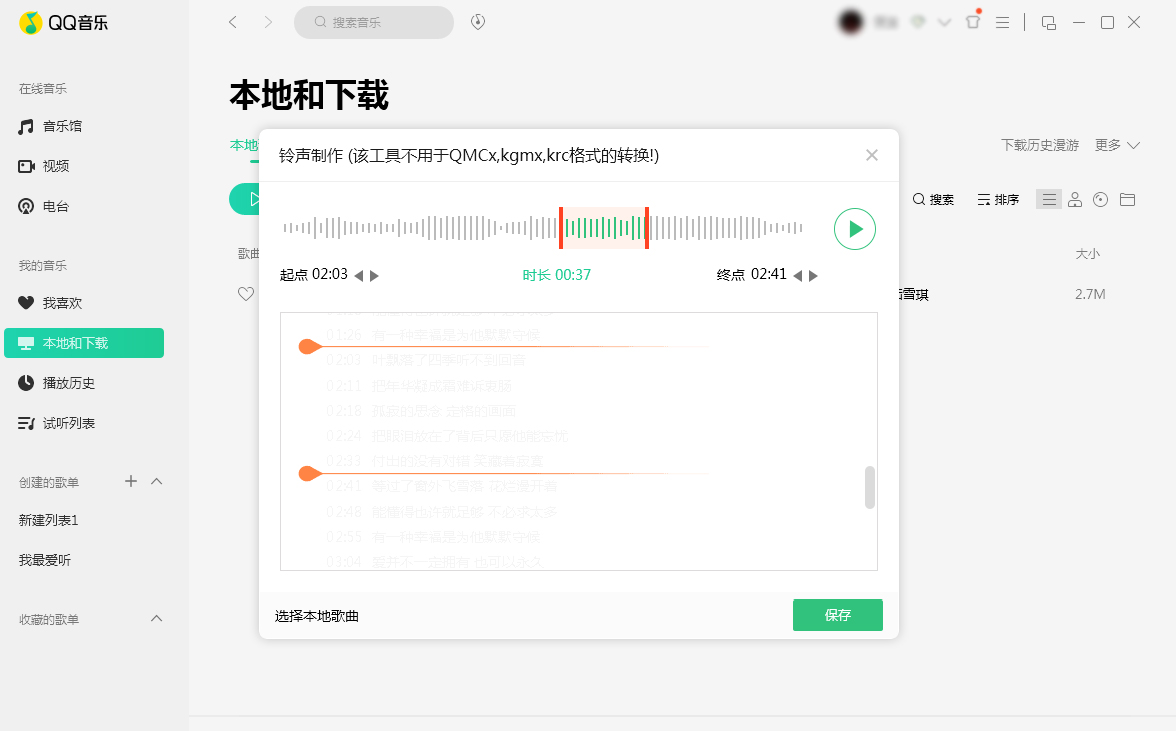Play the ringtone preview
1176x731 pixels.
coord(854,228)
